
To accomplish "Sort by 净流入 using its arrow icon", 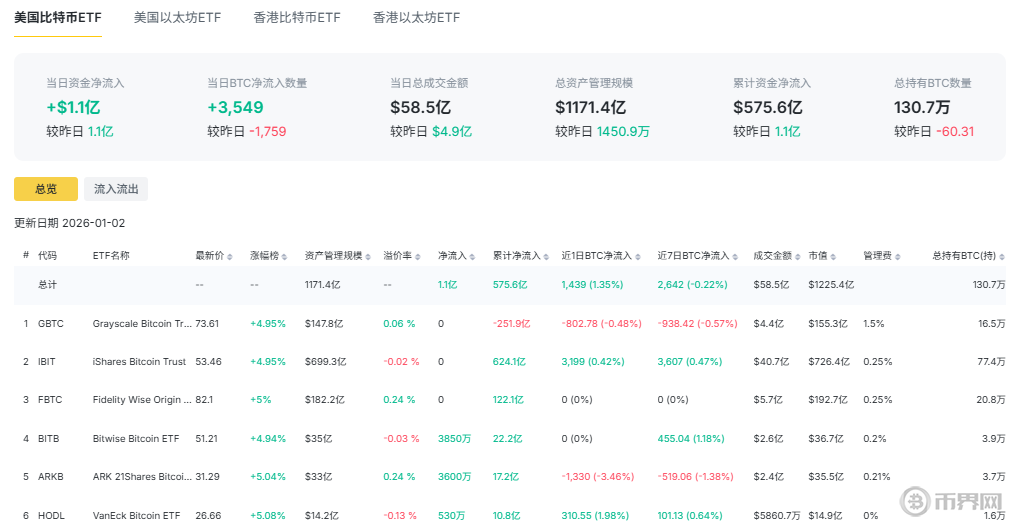I will click(471, 256).
